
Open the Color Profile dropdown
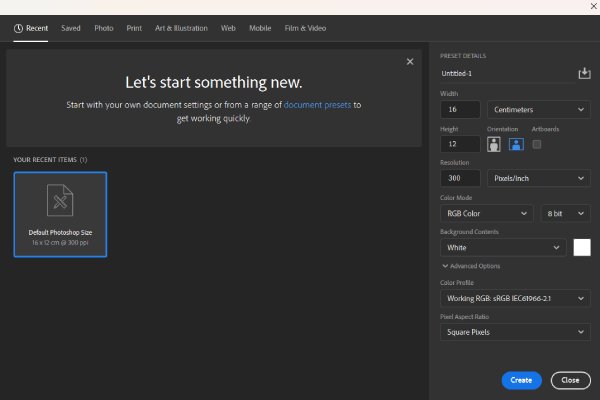(514, 297)
